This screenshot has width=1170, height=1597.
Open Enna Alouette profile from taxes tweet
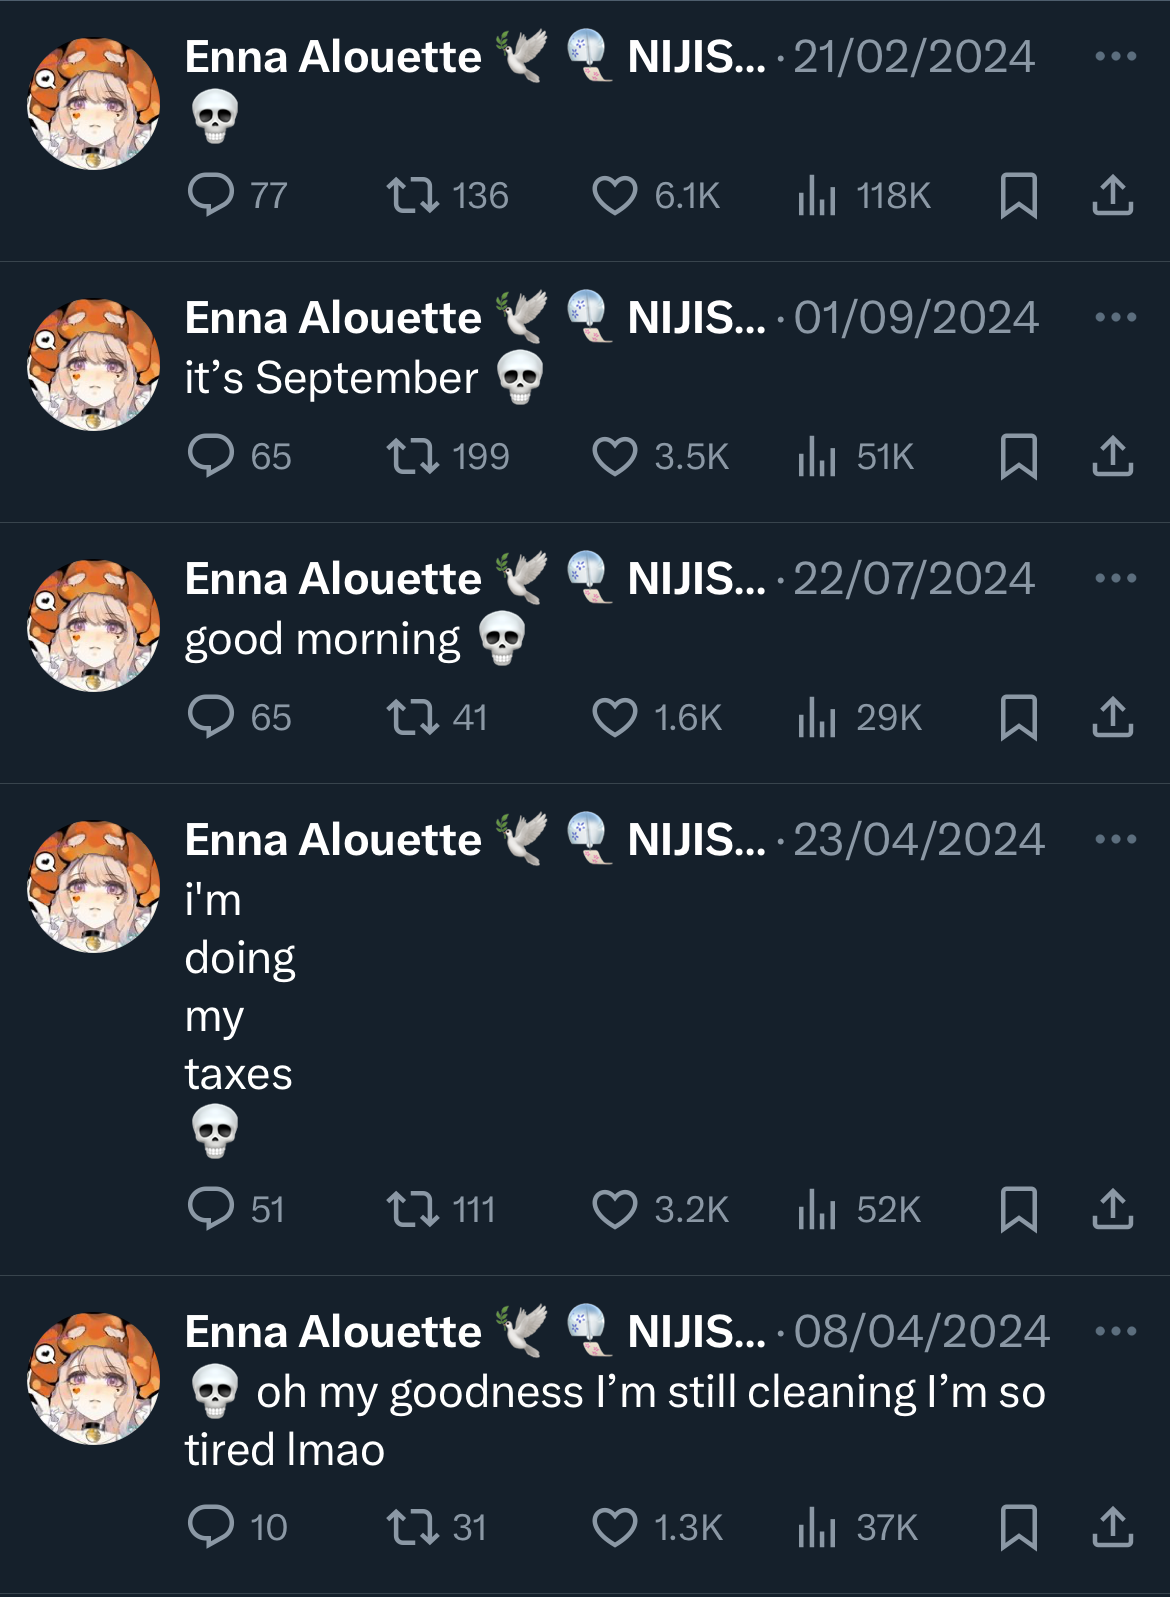point(333,840)
